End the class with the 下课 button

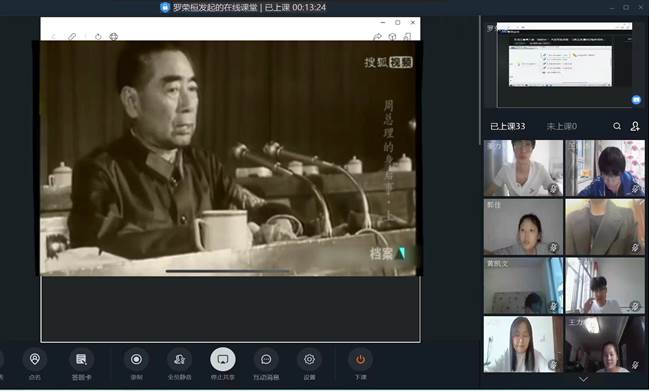[360, 360]
